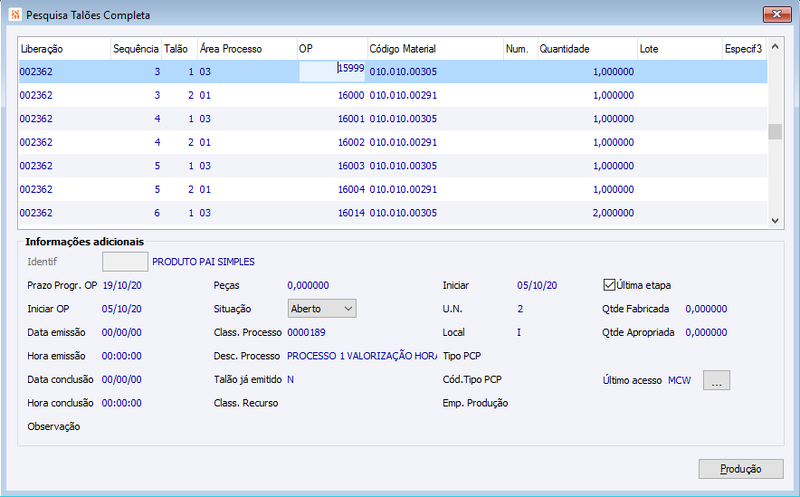Click the Observação label
Image resolution: width=800 pixels, height=497 pixels.
click(54, 427)
